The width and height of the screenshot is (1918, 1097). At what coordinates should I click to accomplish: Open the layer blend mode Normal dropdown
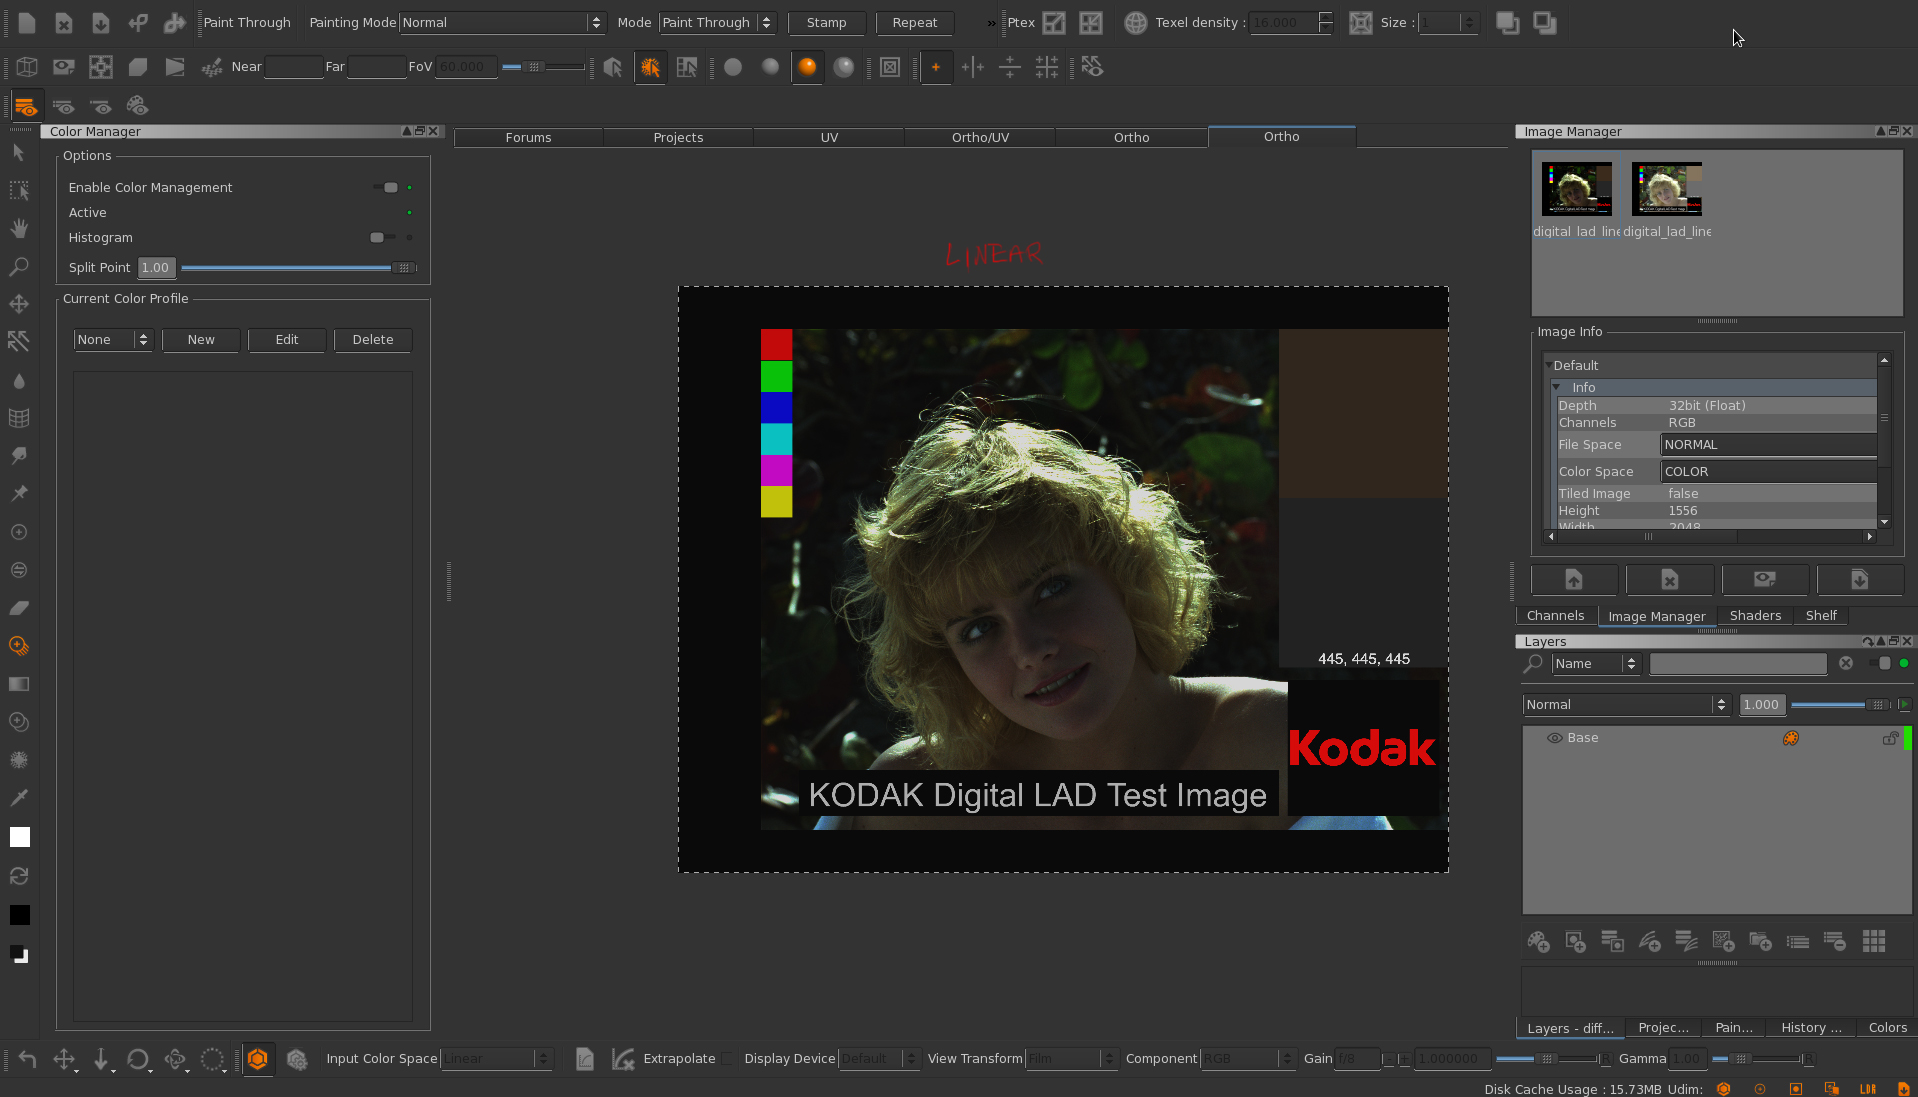[x=1626, y=705]
